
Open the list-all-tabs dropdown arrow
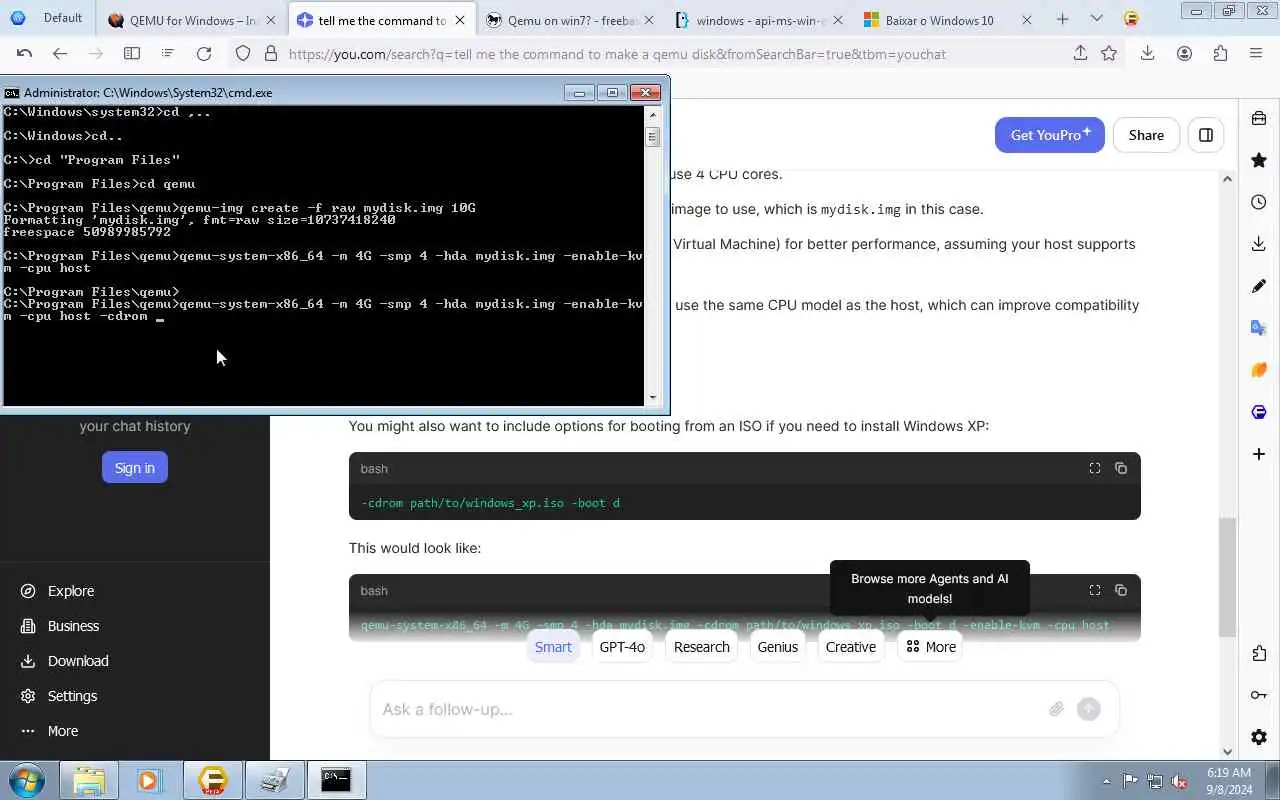tap(1097, 19)
